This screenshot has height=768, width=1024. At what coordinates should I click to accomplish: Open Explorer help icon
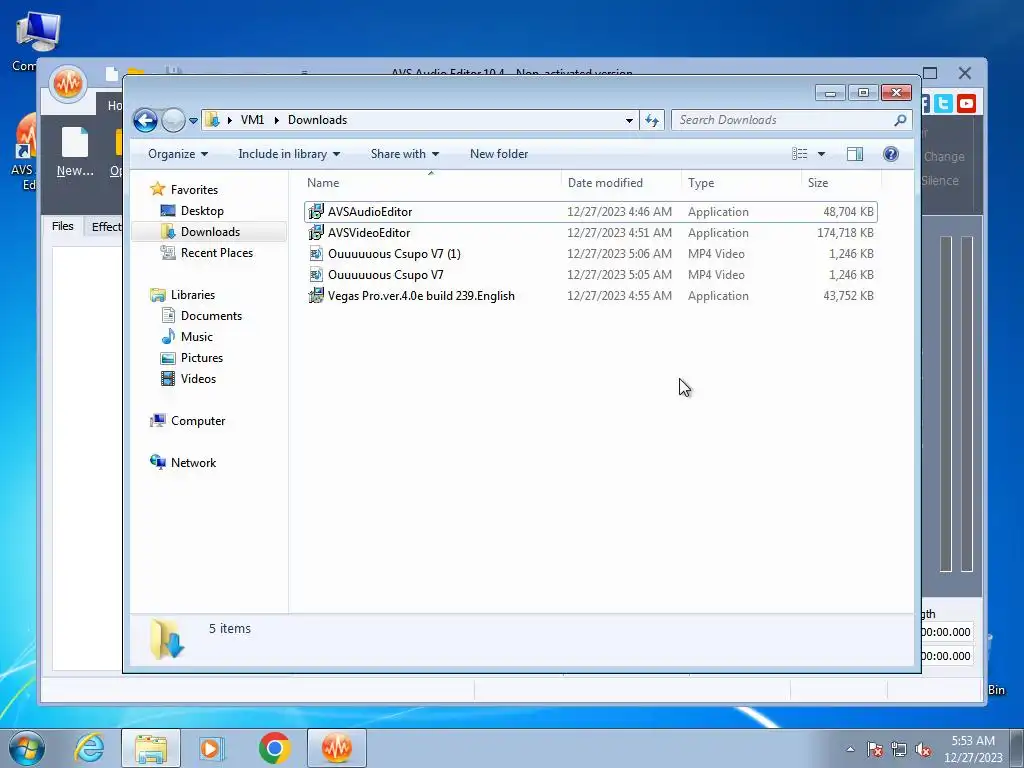[890, 154]
